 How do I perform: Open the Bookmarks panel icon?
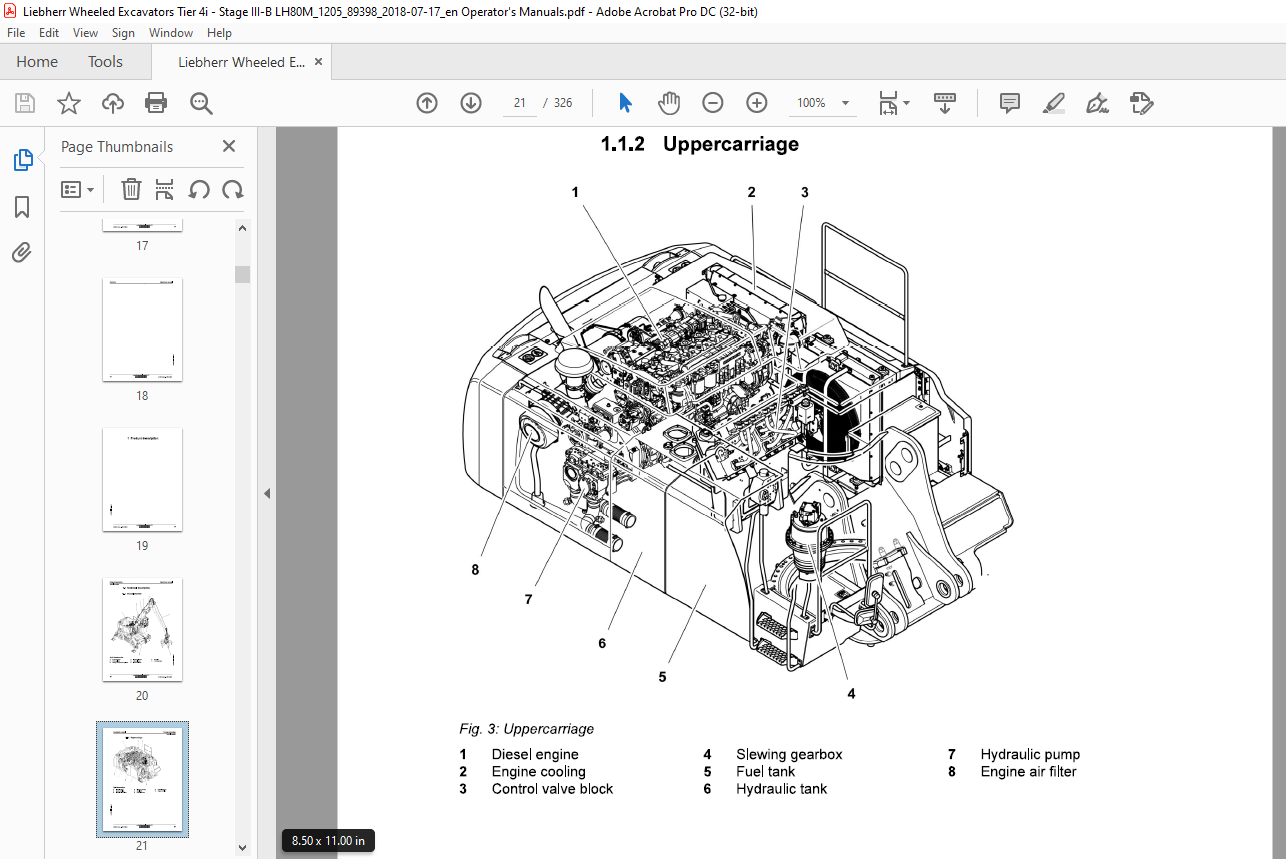22,207
